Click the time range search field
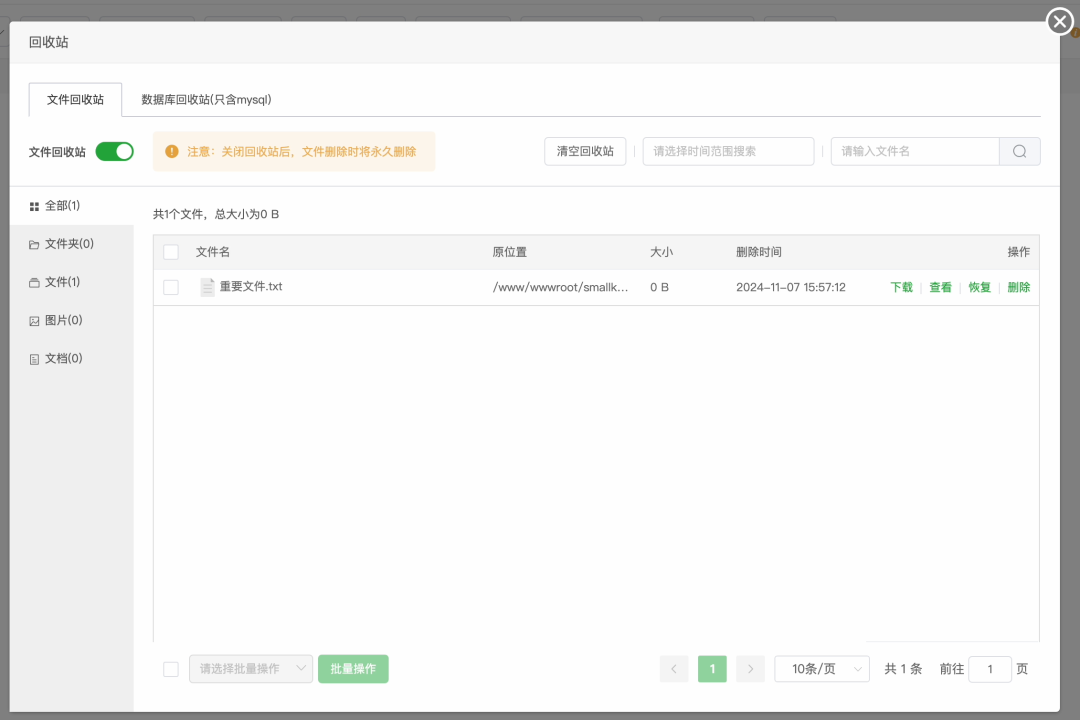The height and width of the screenshot is (720, 1080). point(728,152)
